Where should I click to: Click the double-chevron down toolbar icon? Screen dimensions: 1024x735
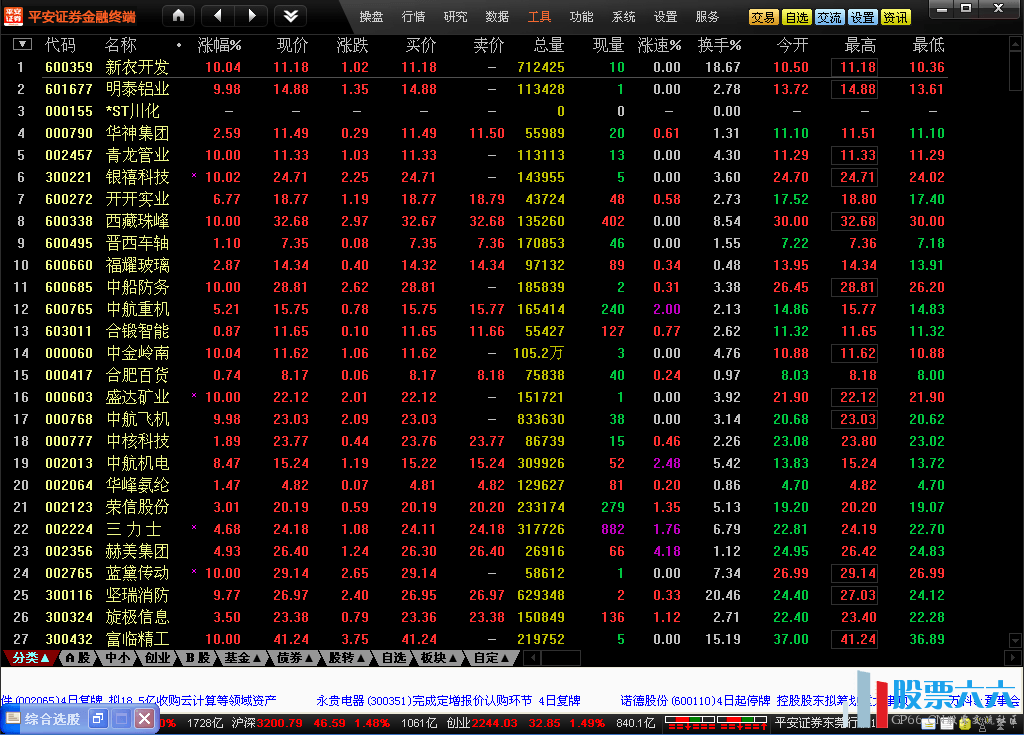pos(290,16)
